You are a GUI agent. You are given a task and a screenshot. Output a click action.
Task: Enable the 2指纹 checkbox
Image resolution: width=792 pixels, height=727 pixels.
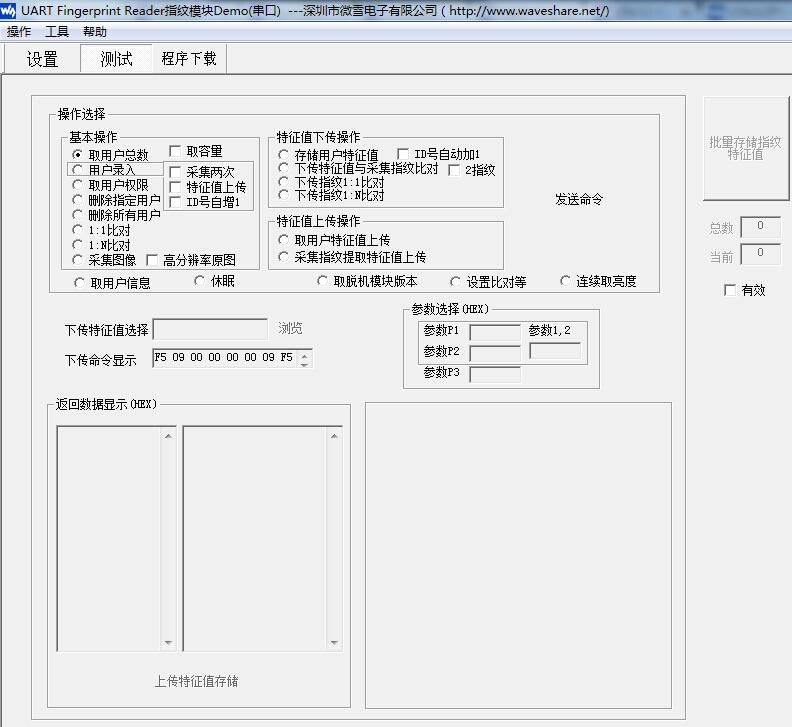[x=454, y=170]
